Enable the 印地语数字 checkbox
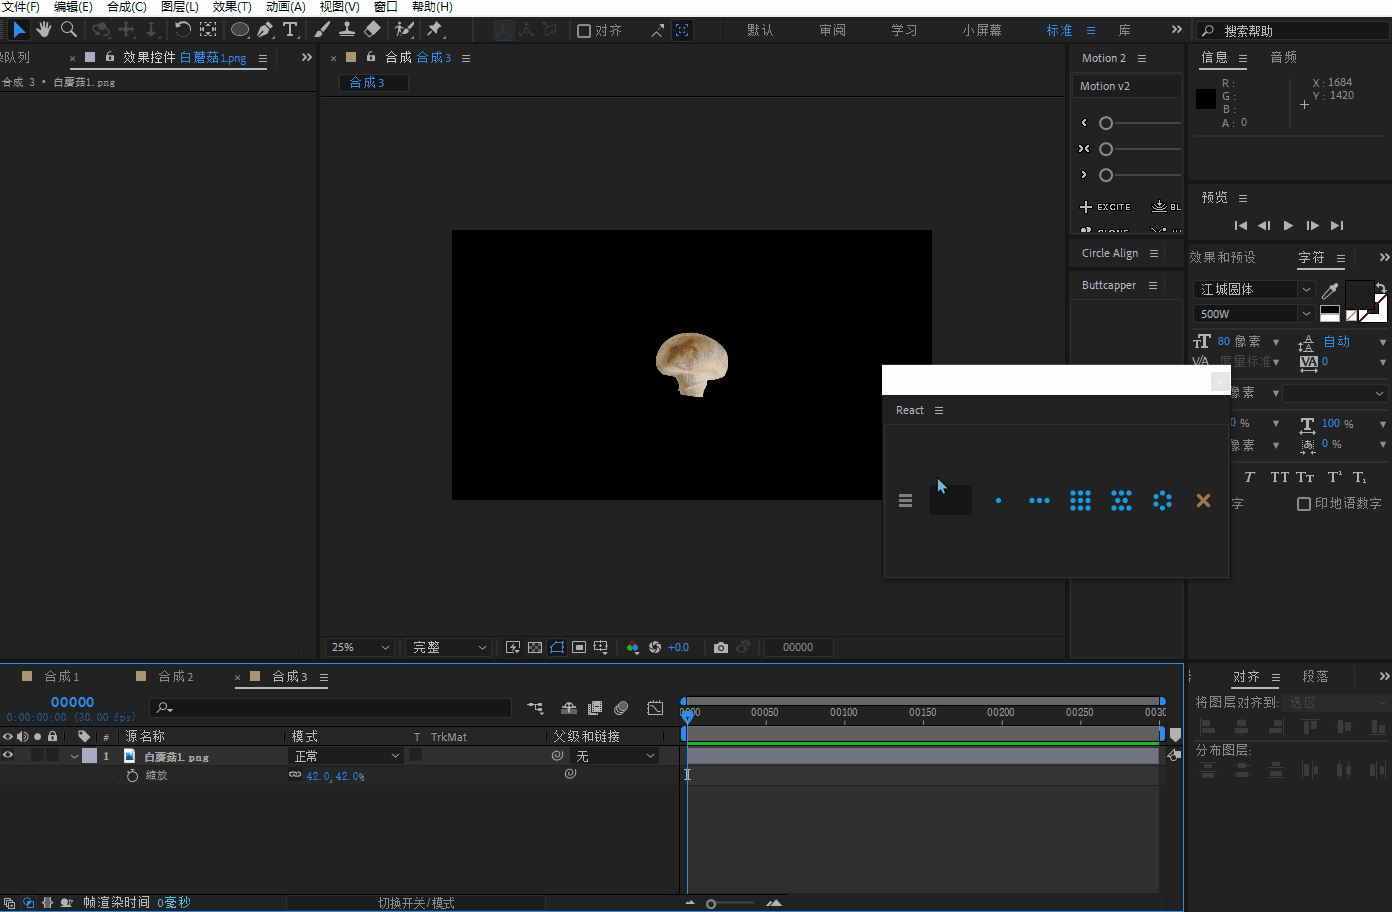1392x912 pixels. pos(1304,504)
